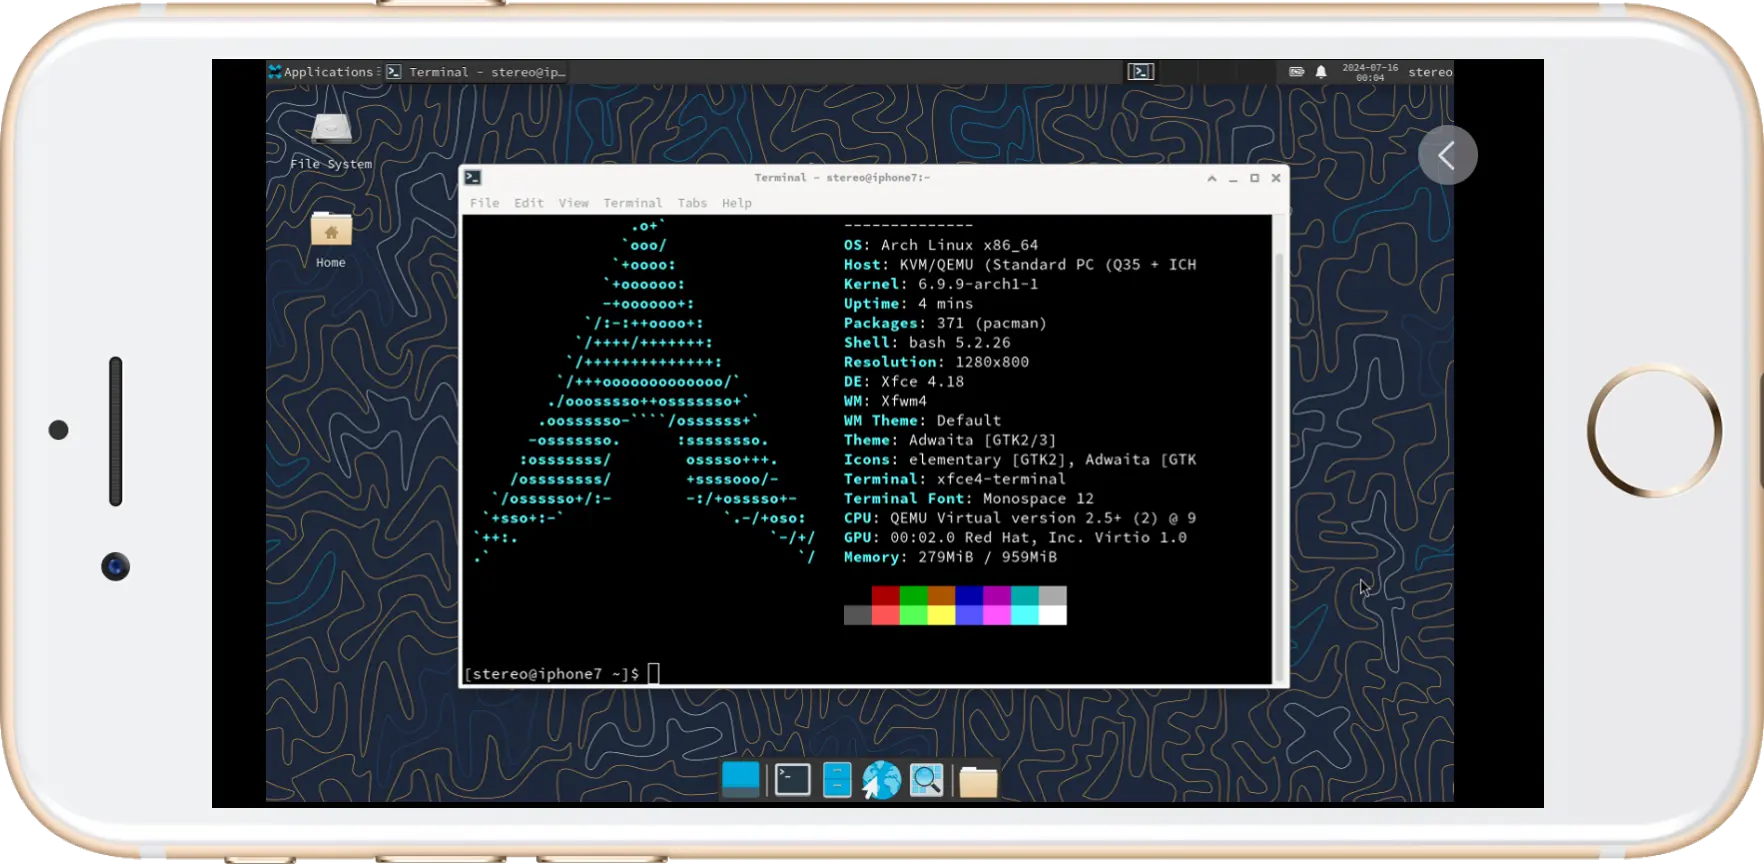Click the "Terminal Font: Monospace 12" line
Viewport: 1764px width, 864px height.
point(969,499)
